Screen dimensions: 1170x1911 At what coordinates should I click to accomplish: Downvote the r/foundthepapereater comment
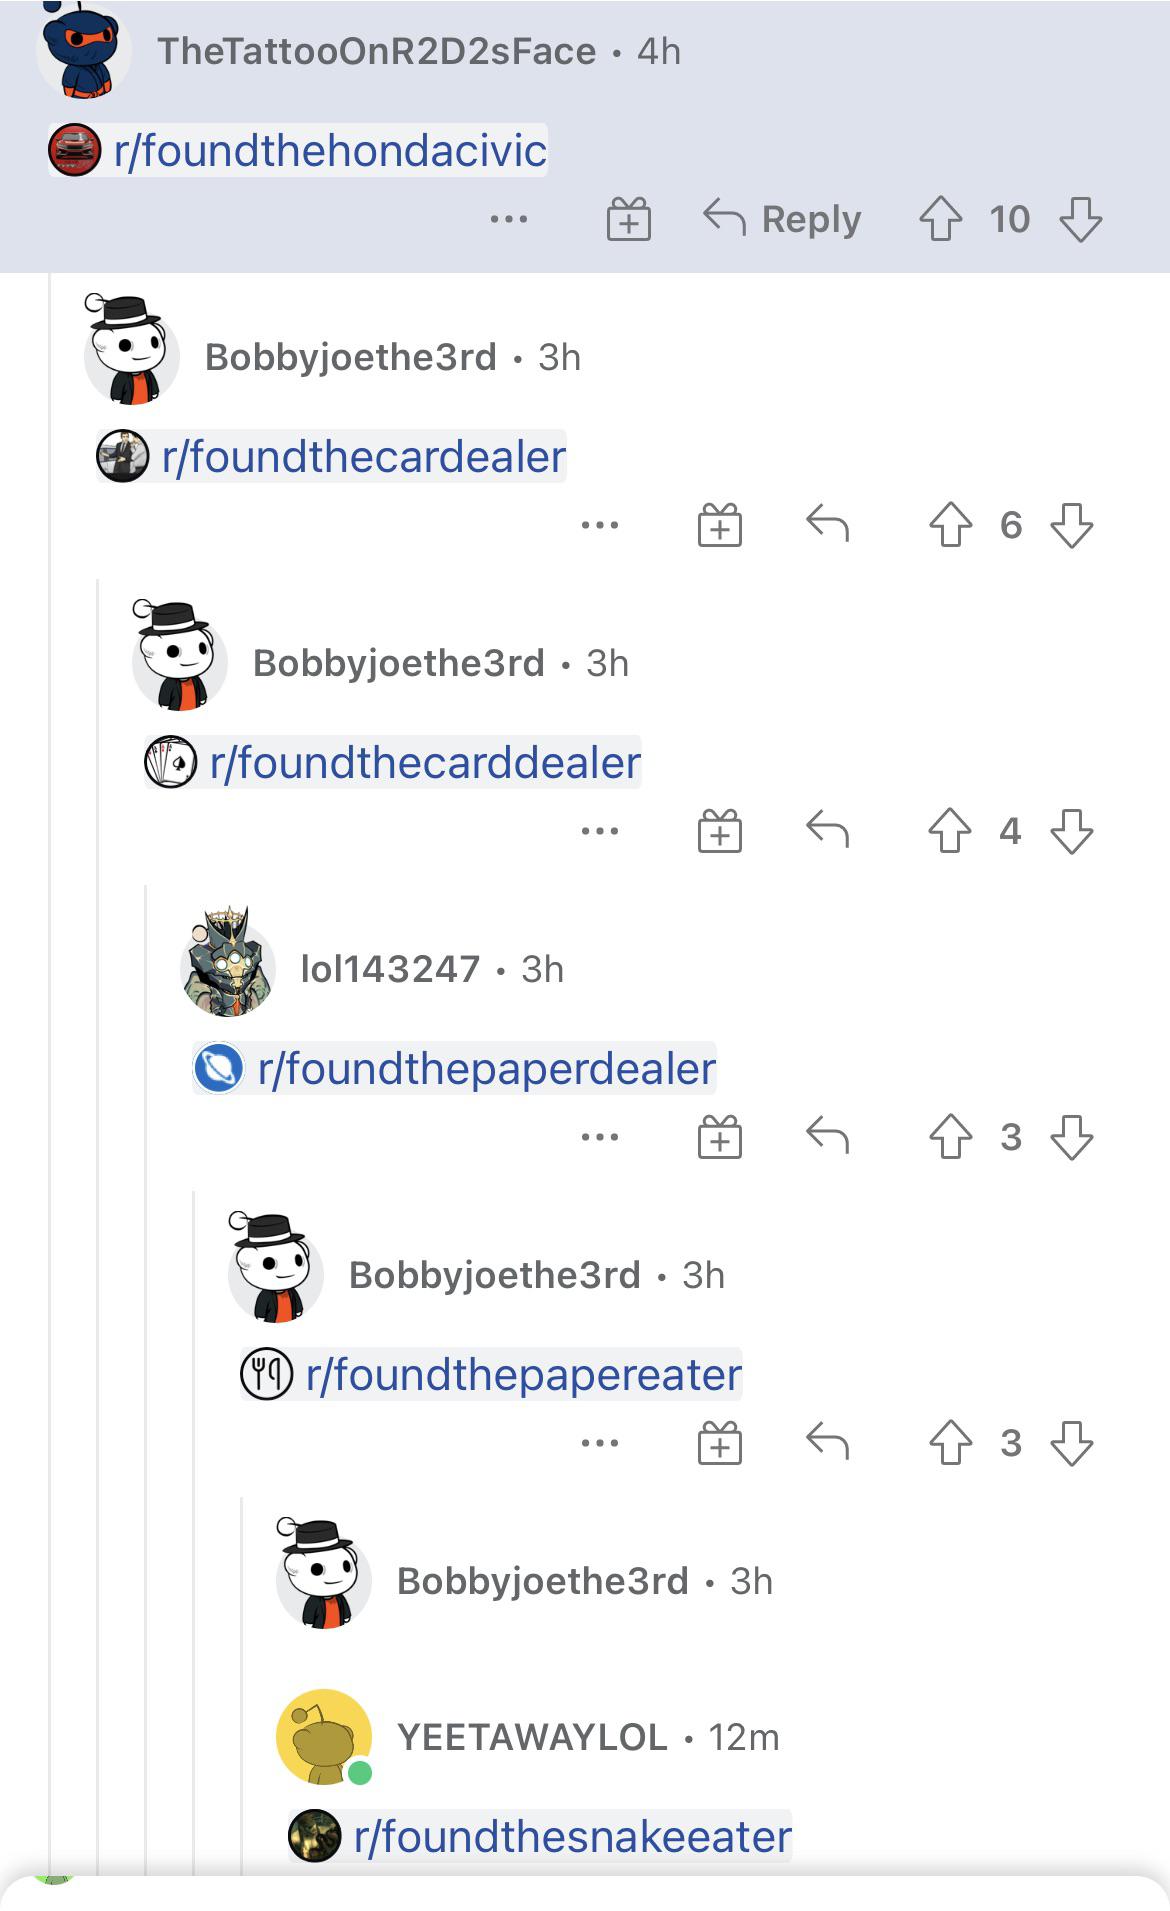[x=1072, y=1442]
